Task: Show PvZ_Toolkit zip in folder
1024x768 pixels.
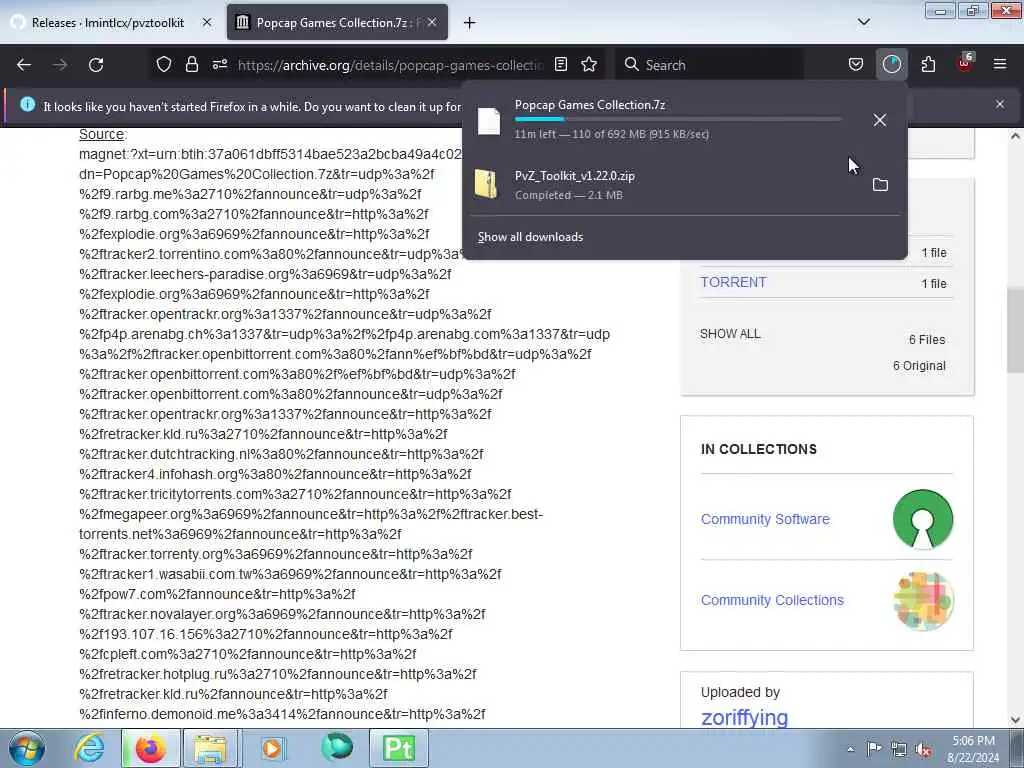Action: [880, 185]
